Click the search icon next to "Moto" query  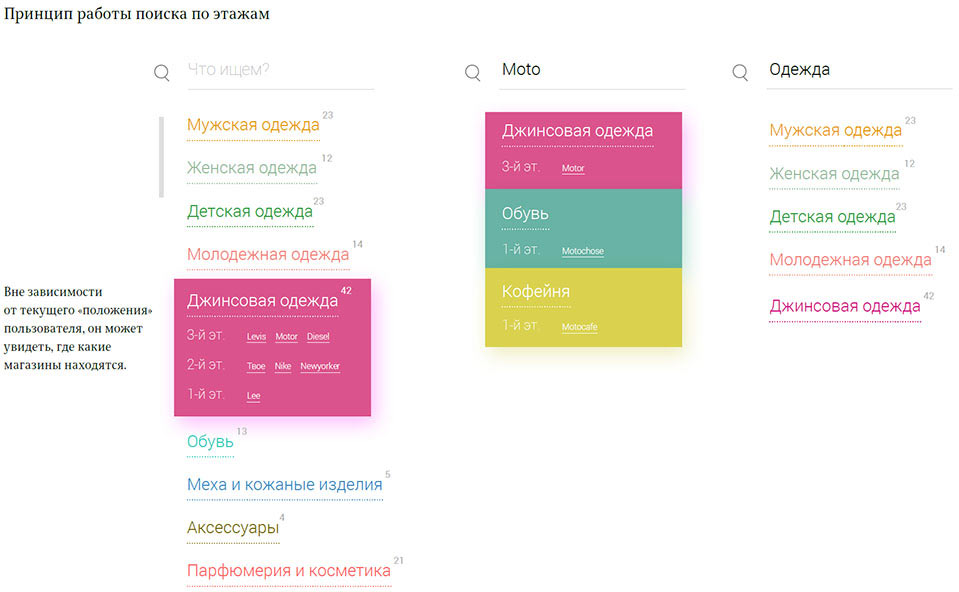pyautogui.click(x=473, y=72)
